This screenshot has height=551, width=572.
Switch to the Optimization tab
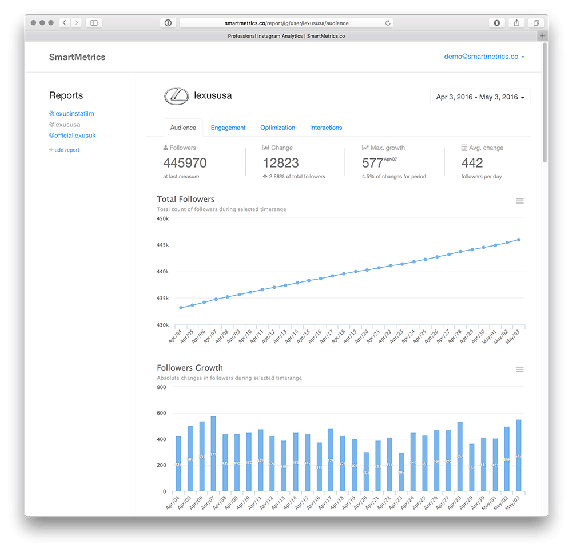(278, 127)
